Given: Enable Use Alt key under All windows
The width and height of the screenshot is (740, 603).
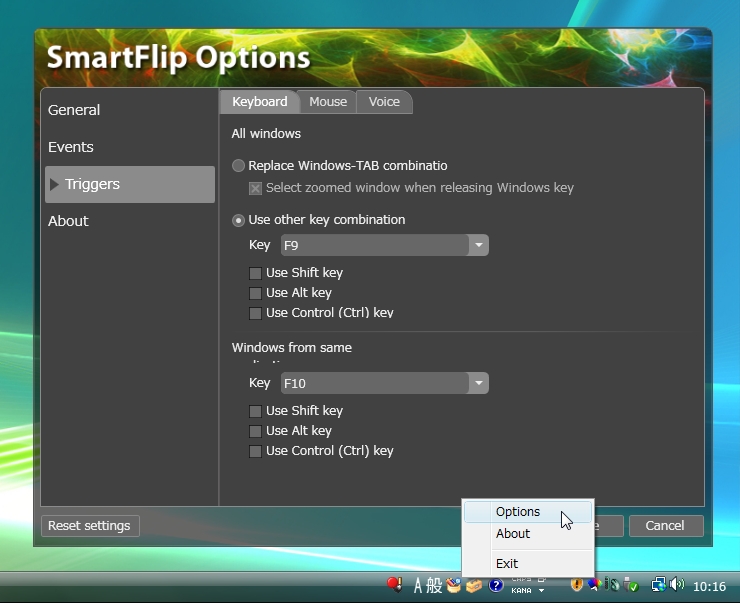Looking at the screenshot, I should (x=255, y=293).
